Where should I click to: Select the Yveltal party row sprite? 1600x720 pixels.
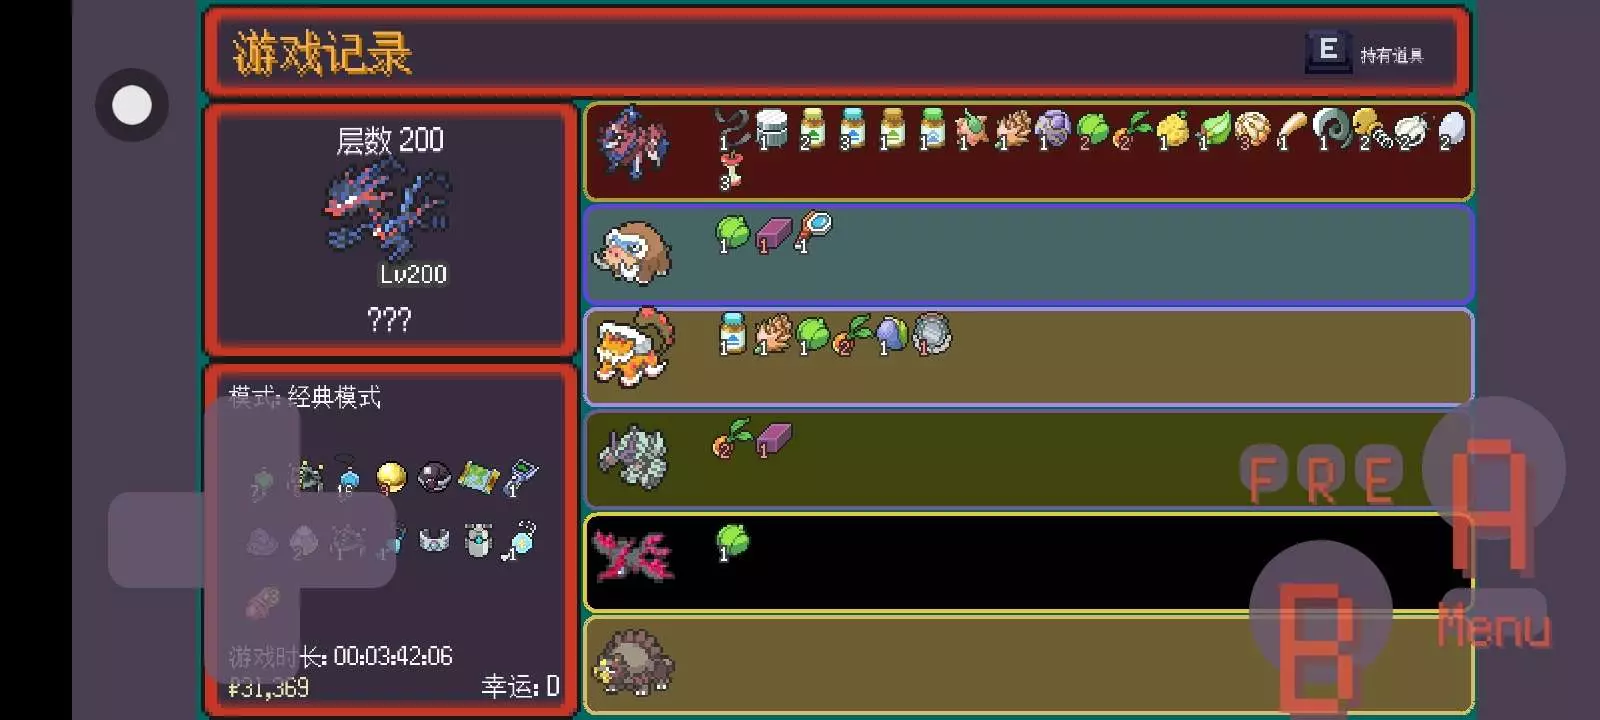(x=634, y=554)
